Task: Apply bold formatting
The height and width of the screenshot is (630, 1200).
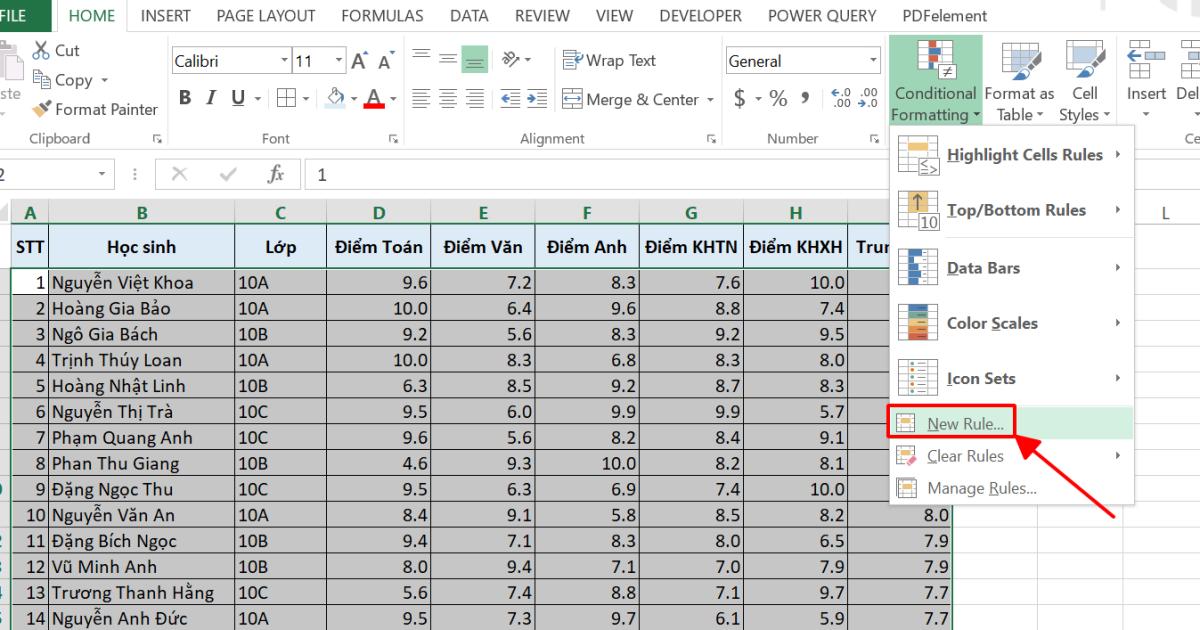Action: point(184,97)
